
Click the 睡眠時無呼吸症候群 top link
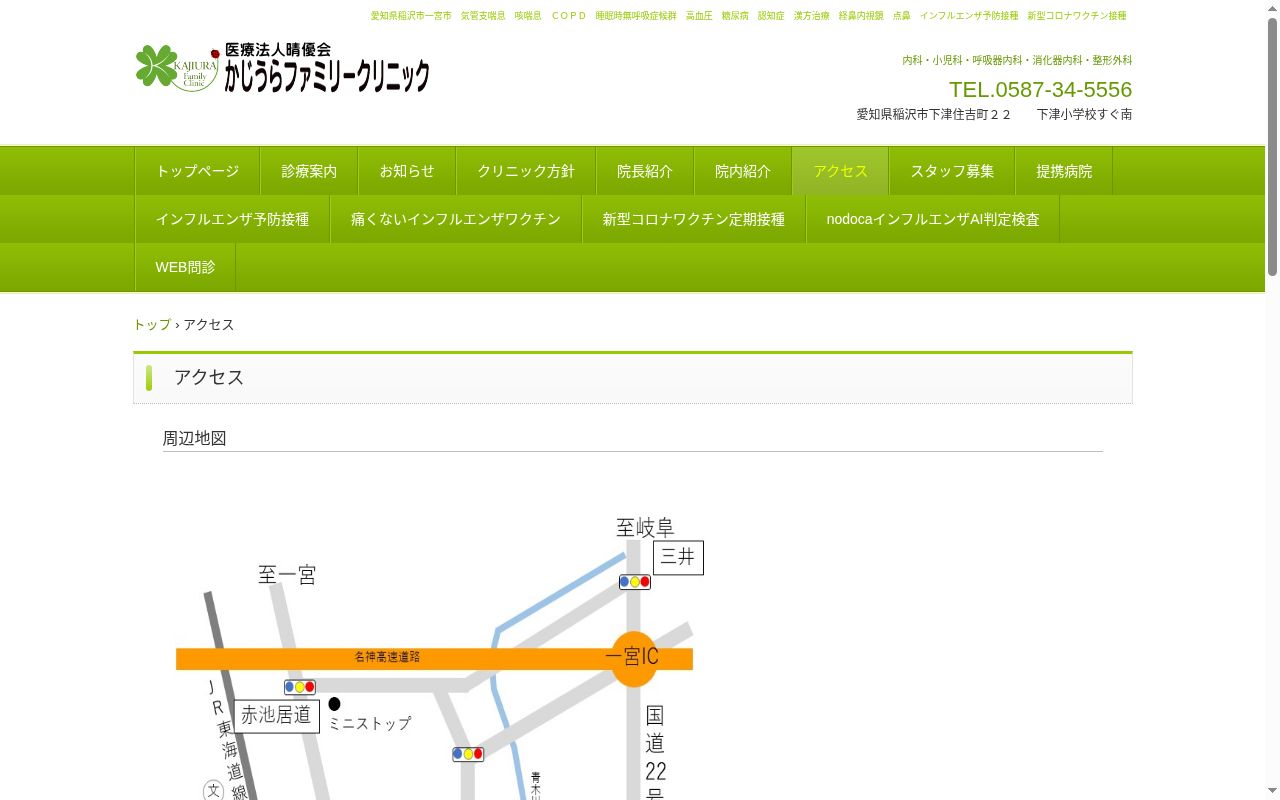coord(636,16)
